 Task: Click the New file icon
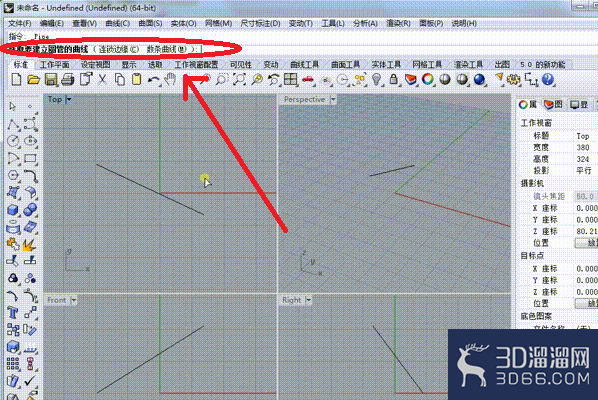(x=16, y=79)
